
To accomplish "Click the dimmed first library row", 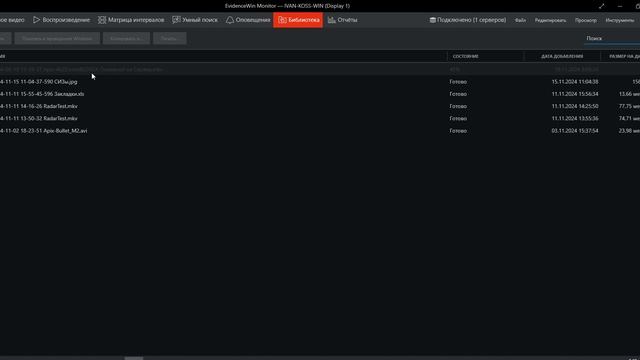I will [x=320, y=69].
